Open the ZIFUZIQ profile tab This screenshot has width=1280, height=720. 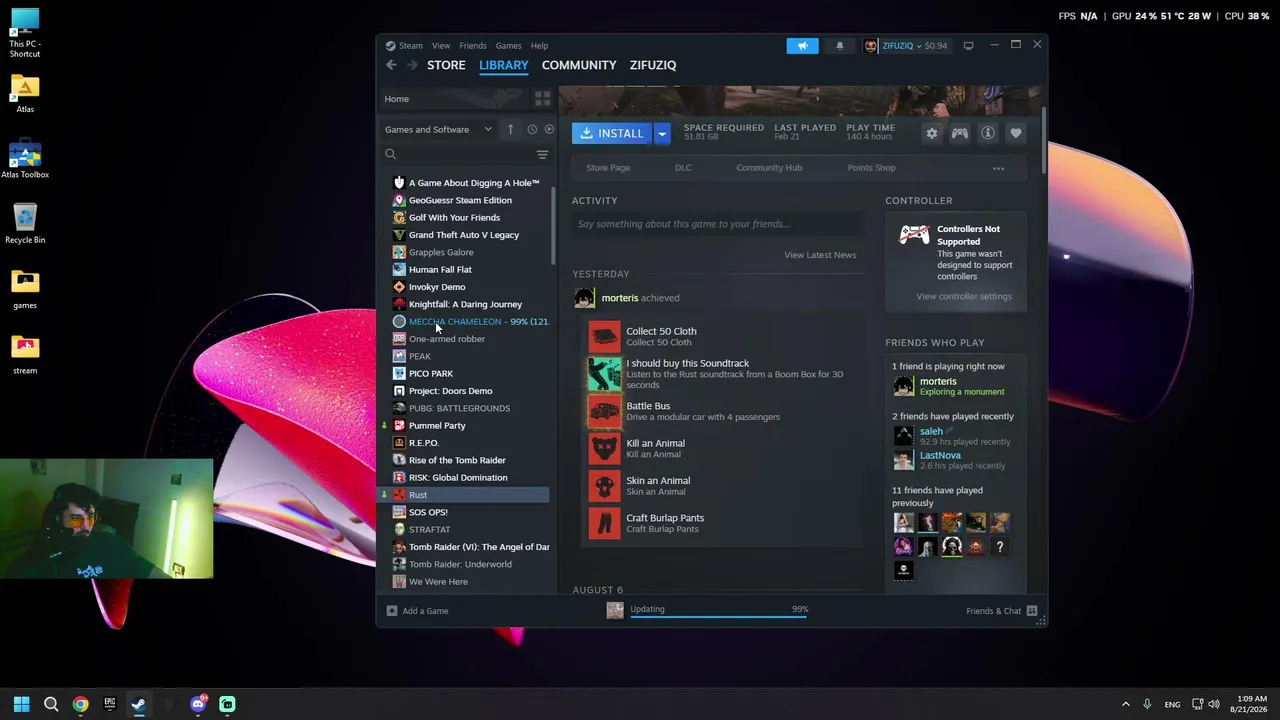point(653,65)
